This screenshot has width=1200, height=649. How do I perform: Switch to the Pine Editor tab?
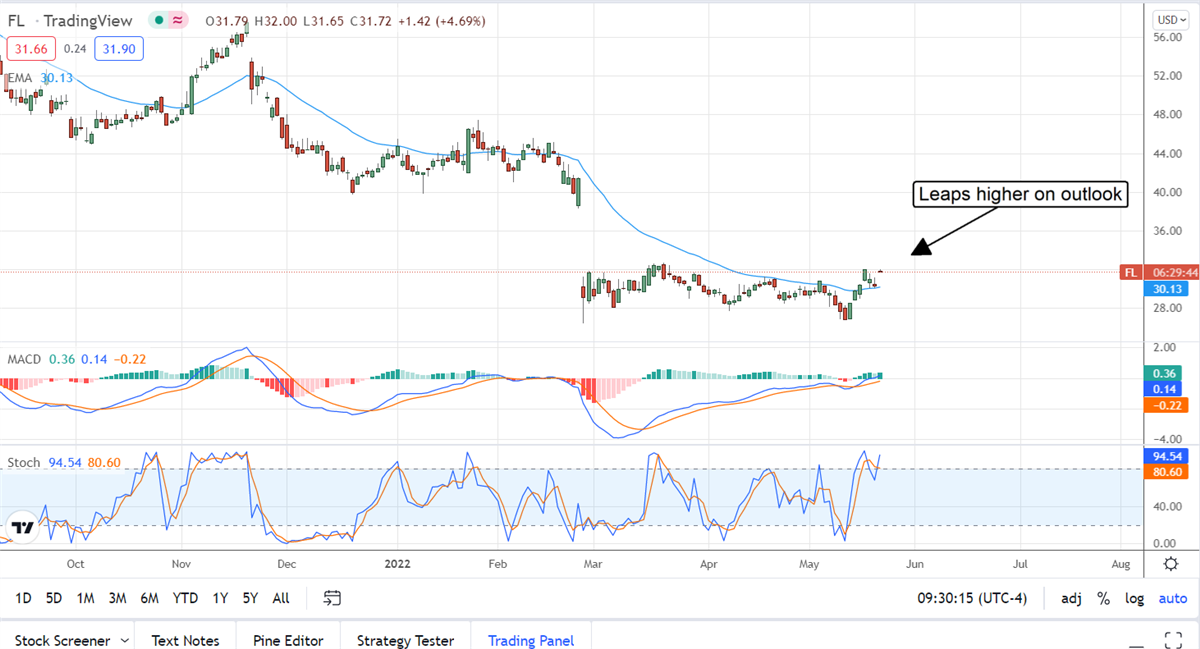pyautogui.click(x=287, y=640)
